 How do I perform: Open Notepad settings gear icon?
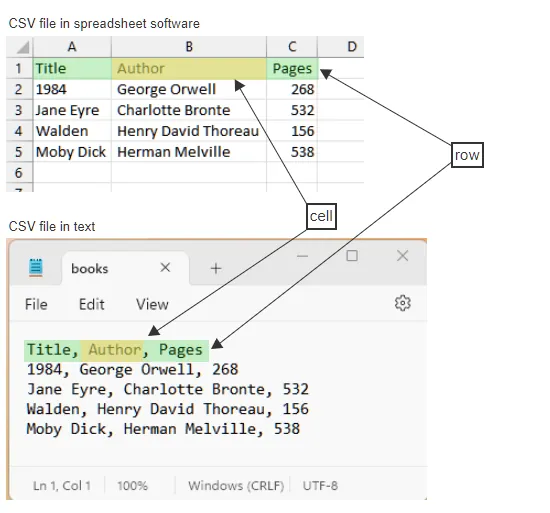coord(403,303)
